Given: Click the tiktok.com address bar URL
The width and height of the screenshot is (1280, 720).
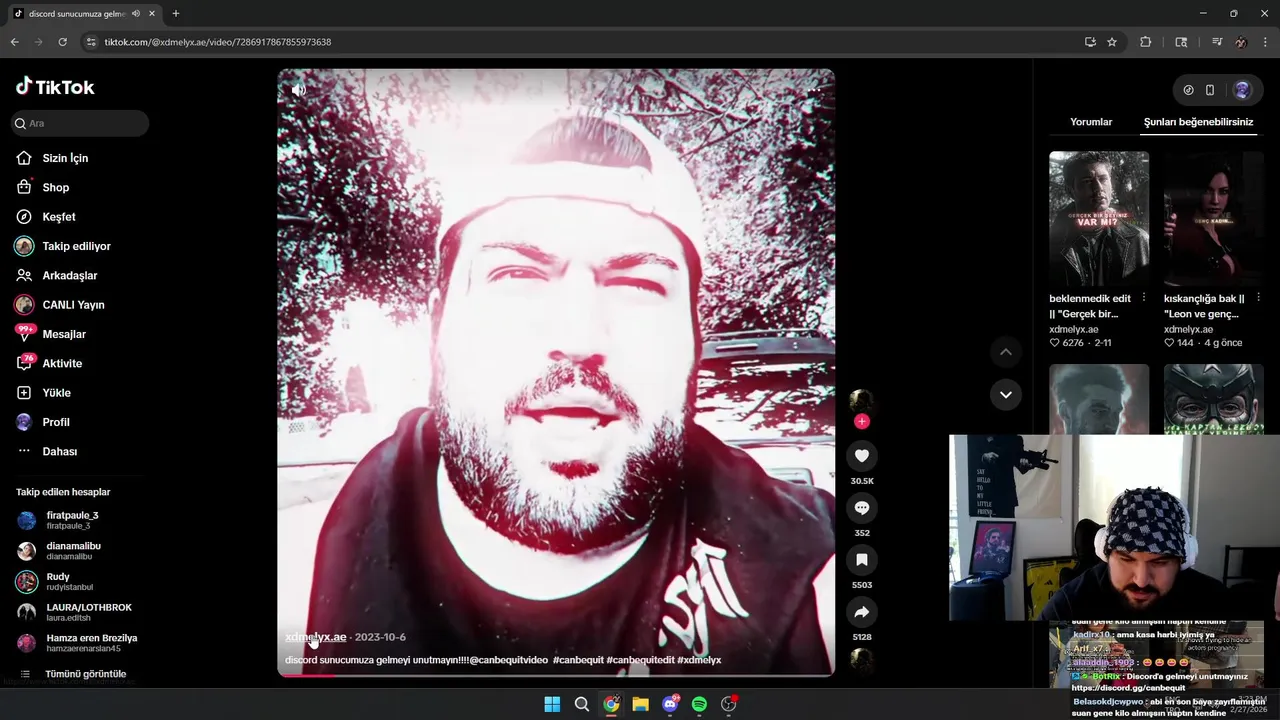Looking at the screenshot, I should (x=218, y=42).
